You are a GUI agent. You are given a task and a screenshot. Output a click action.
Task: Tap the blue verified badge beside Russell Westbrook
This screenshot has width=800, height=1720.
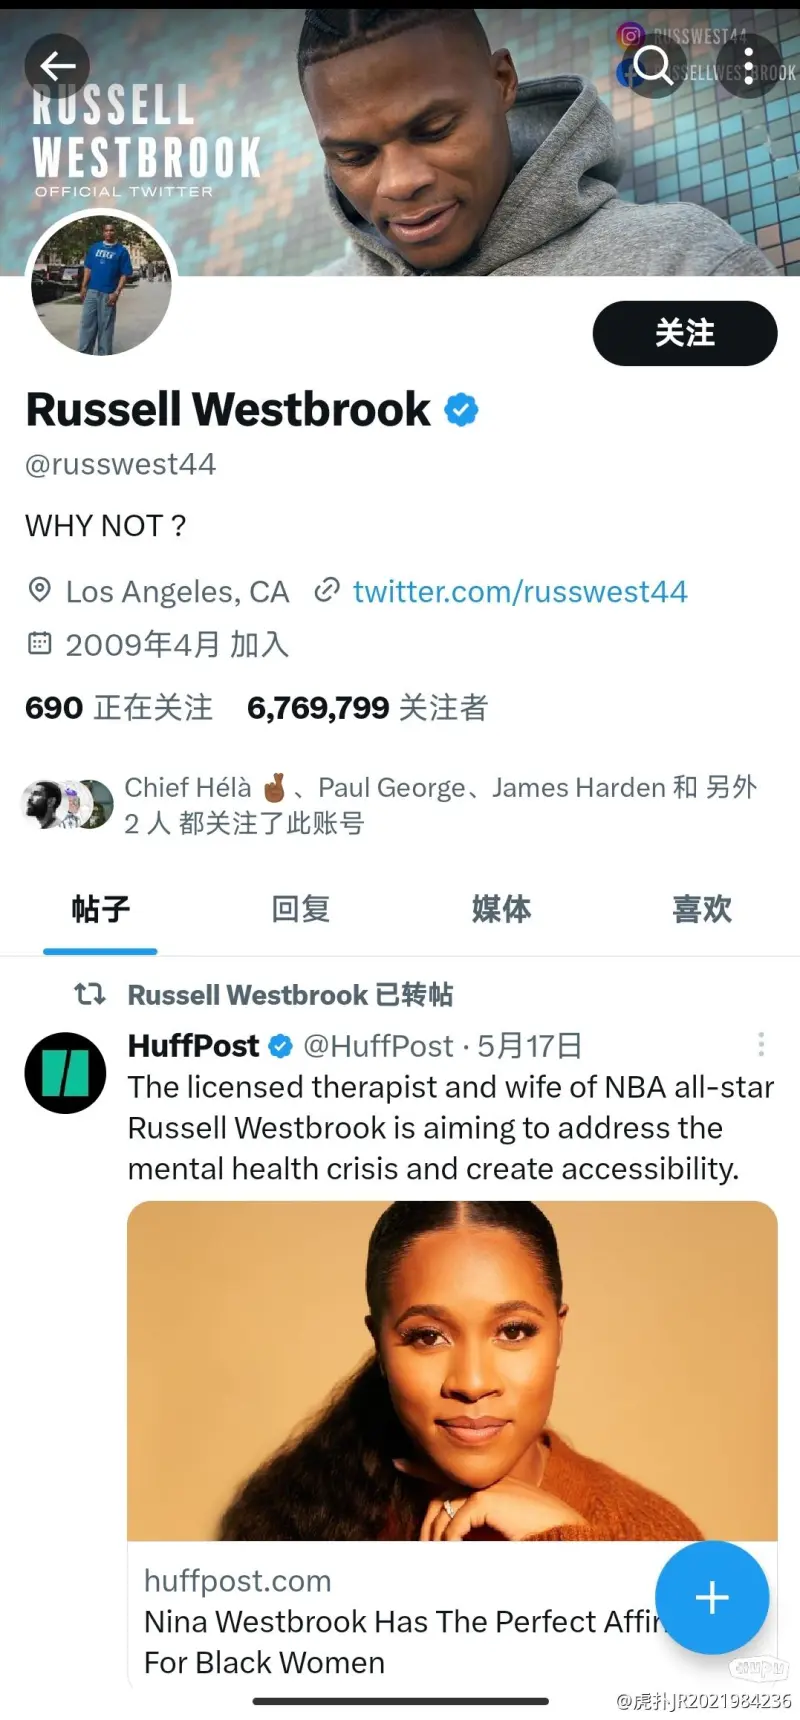coord(461,410)
